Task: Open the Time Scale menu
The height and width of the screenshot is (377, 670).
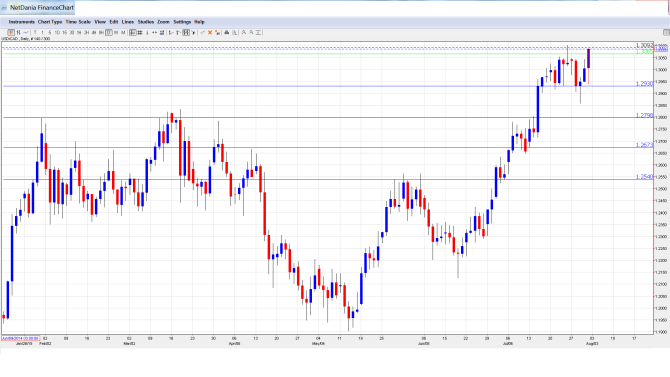Action: [78, 22]
